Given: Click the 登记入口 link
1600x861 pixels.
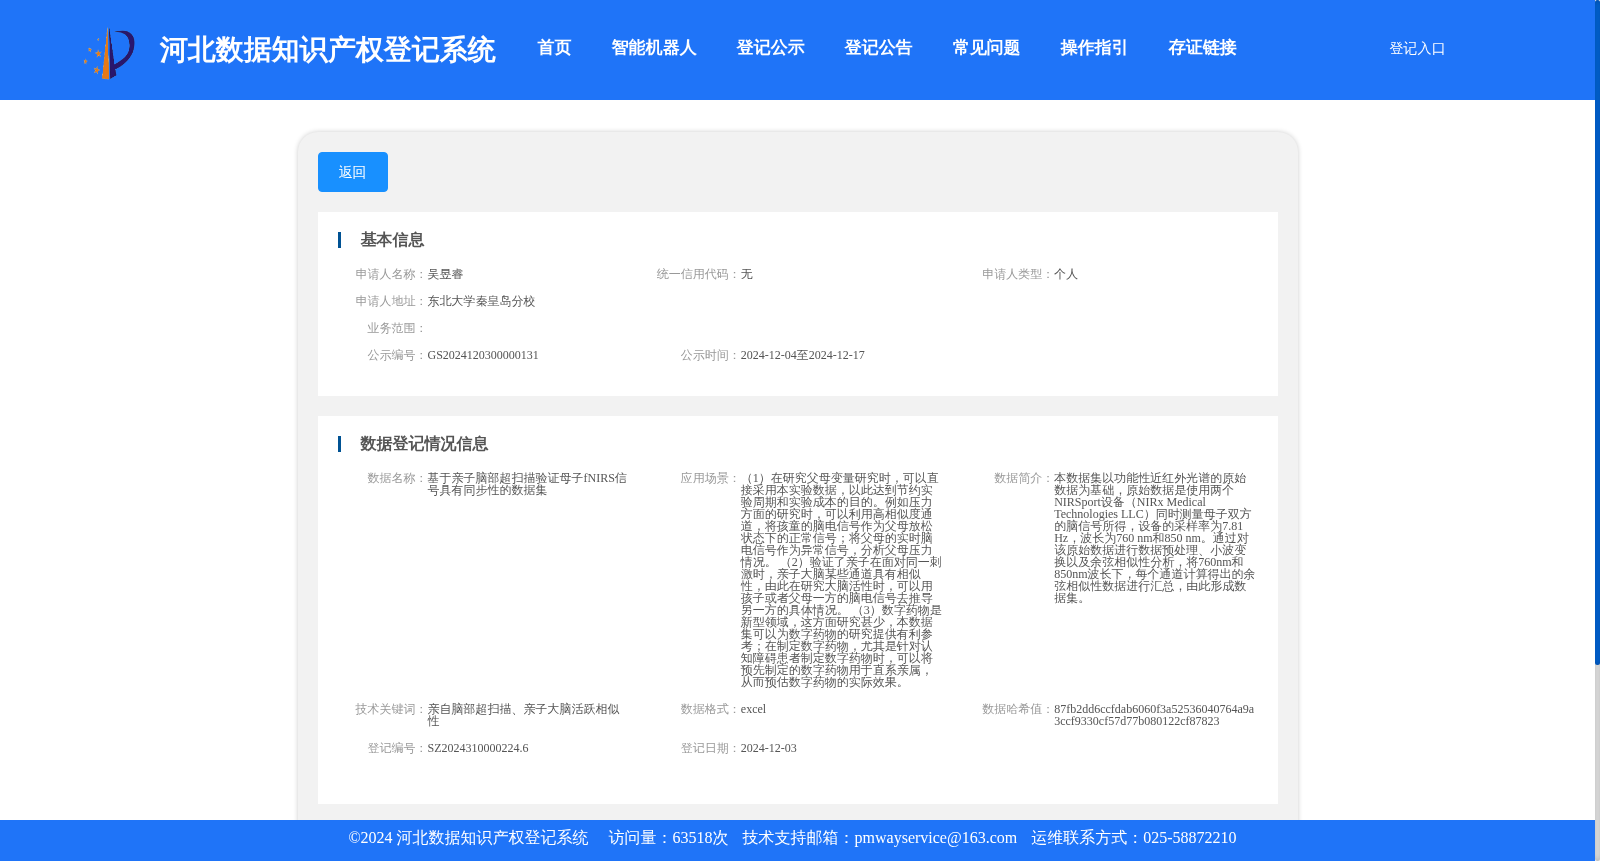Looking at the screenshot, I should tap(1417, 48).
